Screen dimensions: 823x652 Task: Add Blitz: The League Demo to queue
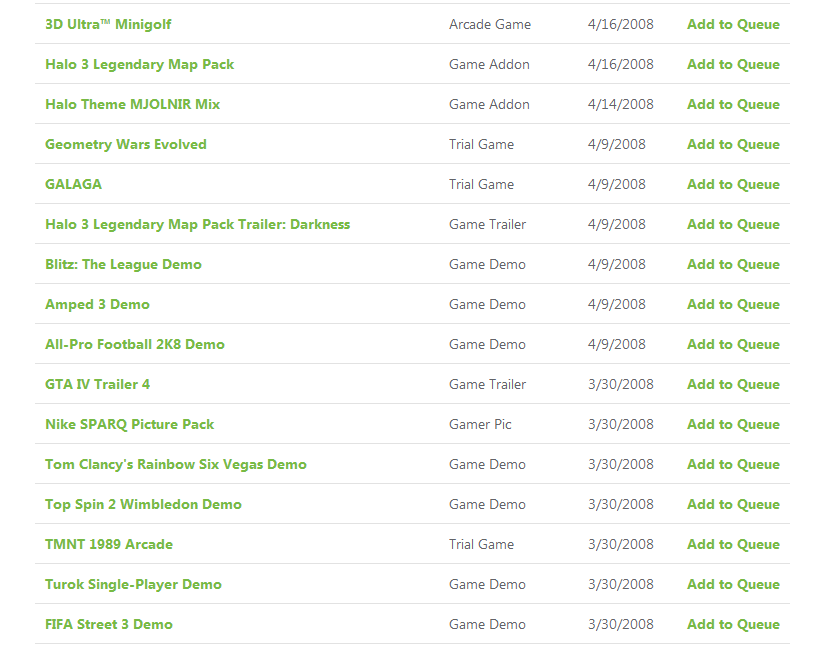pos(733,265)
